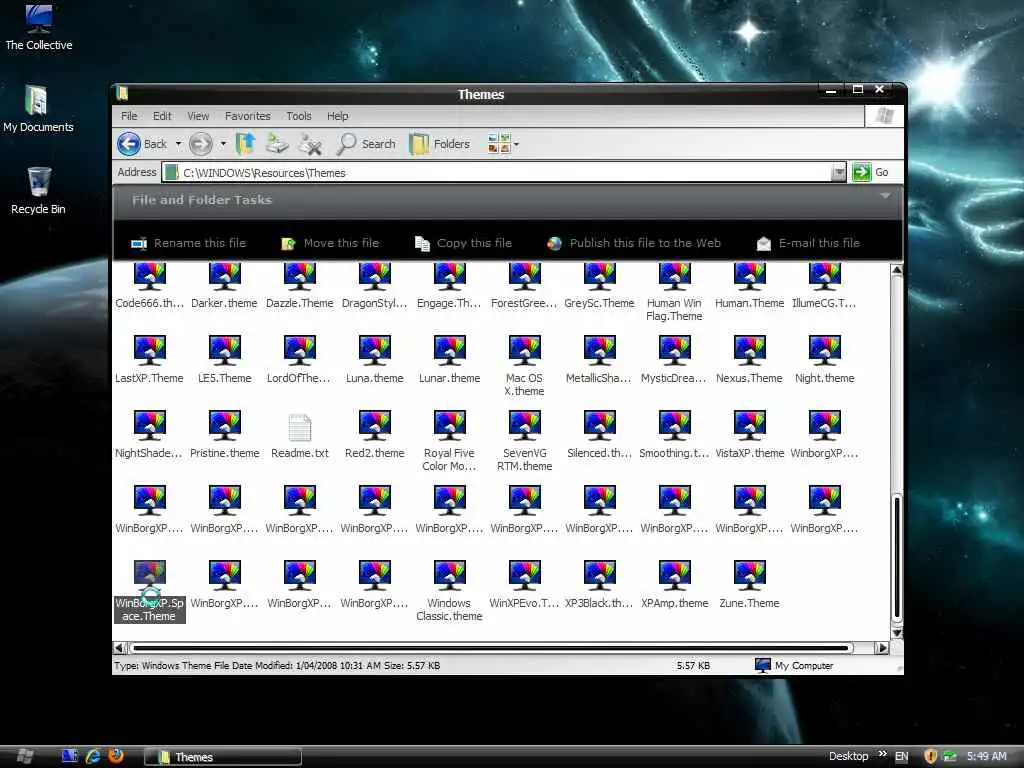
Task: Click the Forward navigation arrow
Action: (201, 144)
